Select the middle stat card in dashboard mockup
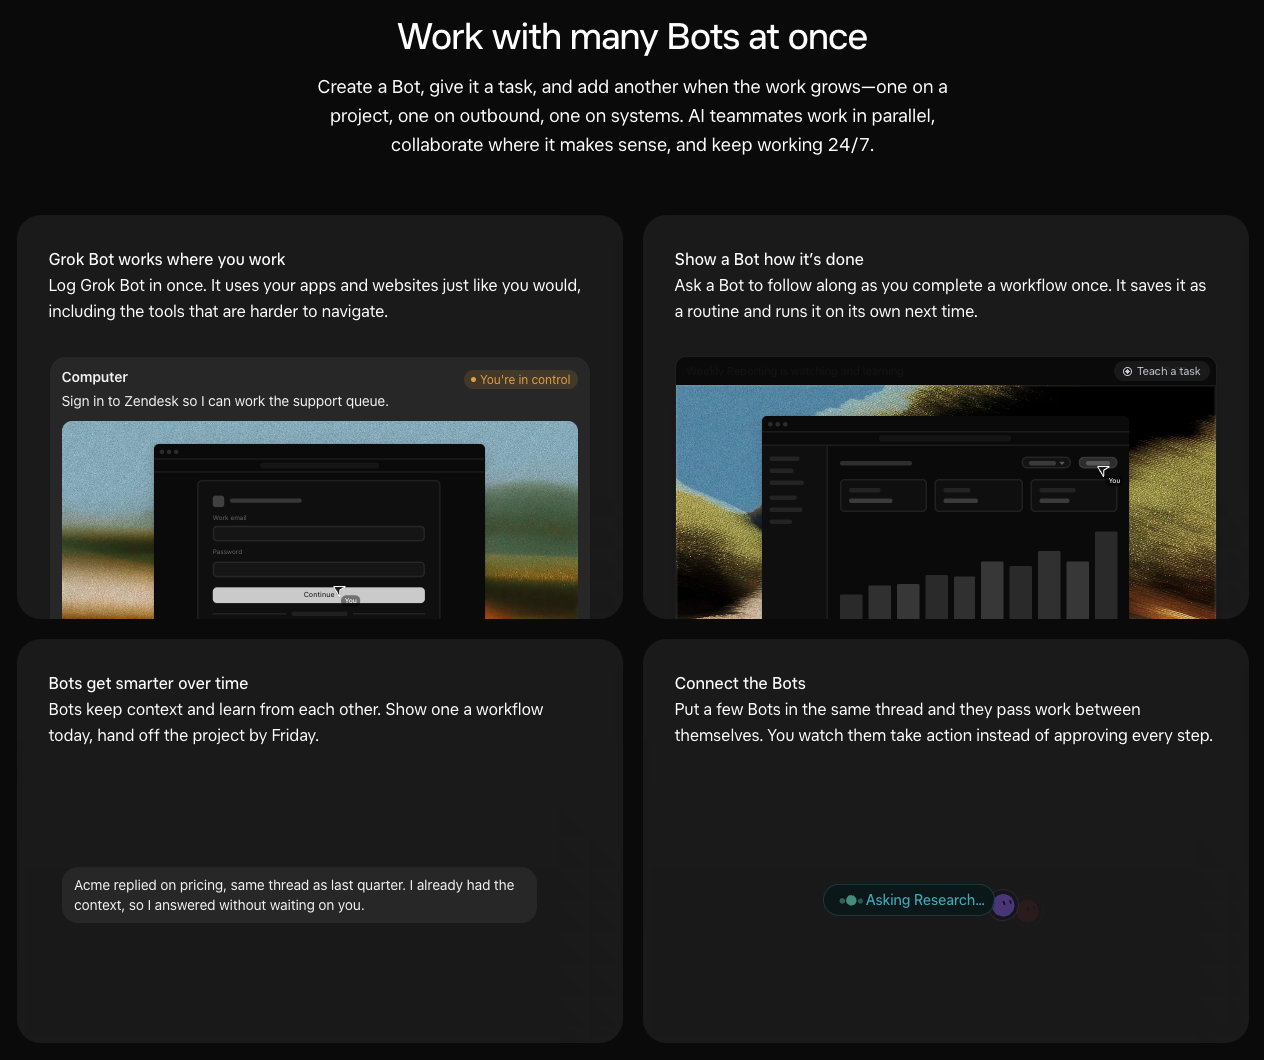Image resolution: width=1264 pixels, height=1060 pixels. [x=978, y=495]
